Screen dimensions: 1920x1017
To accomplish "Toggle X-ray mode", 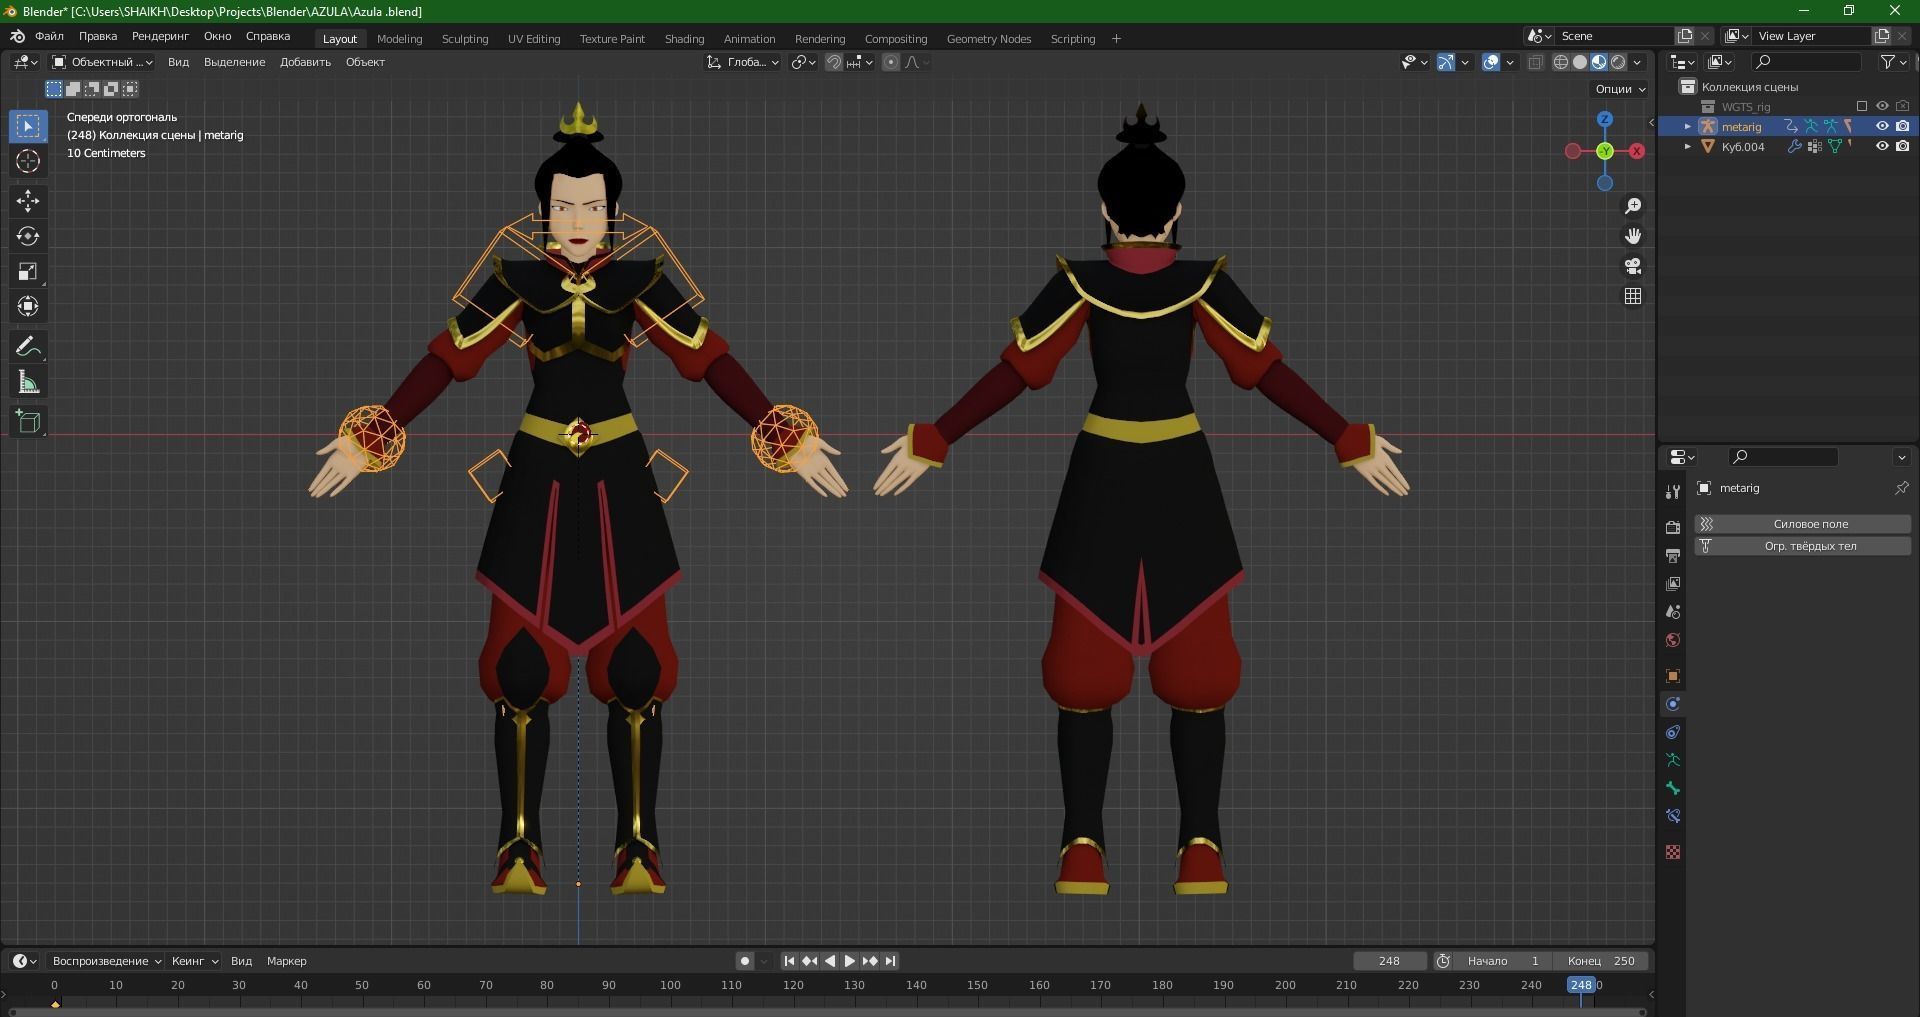I will (1536, 62).
